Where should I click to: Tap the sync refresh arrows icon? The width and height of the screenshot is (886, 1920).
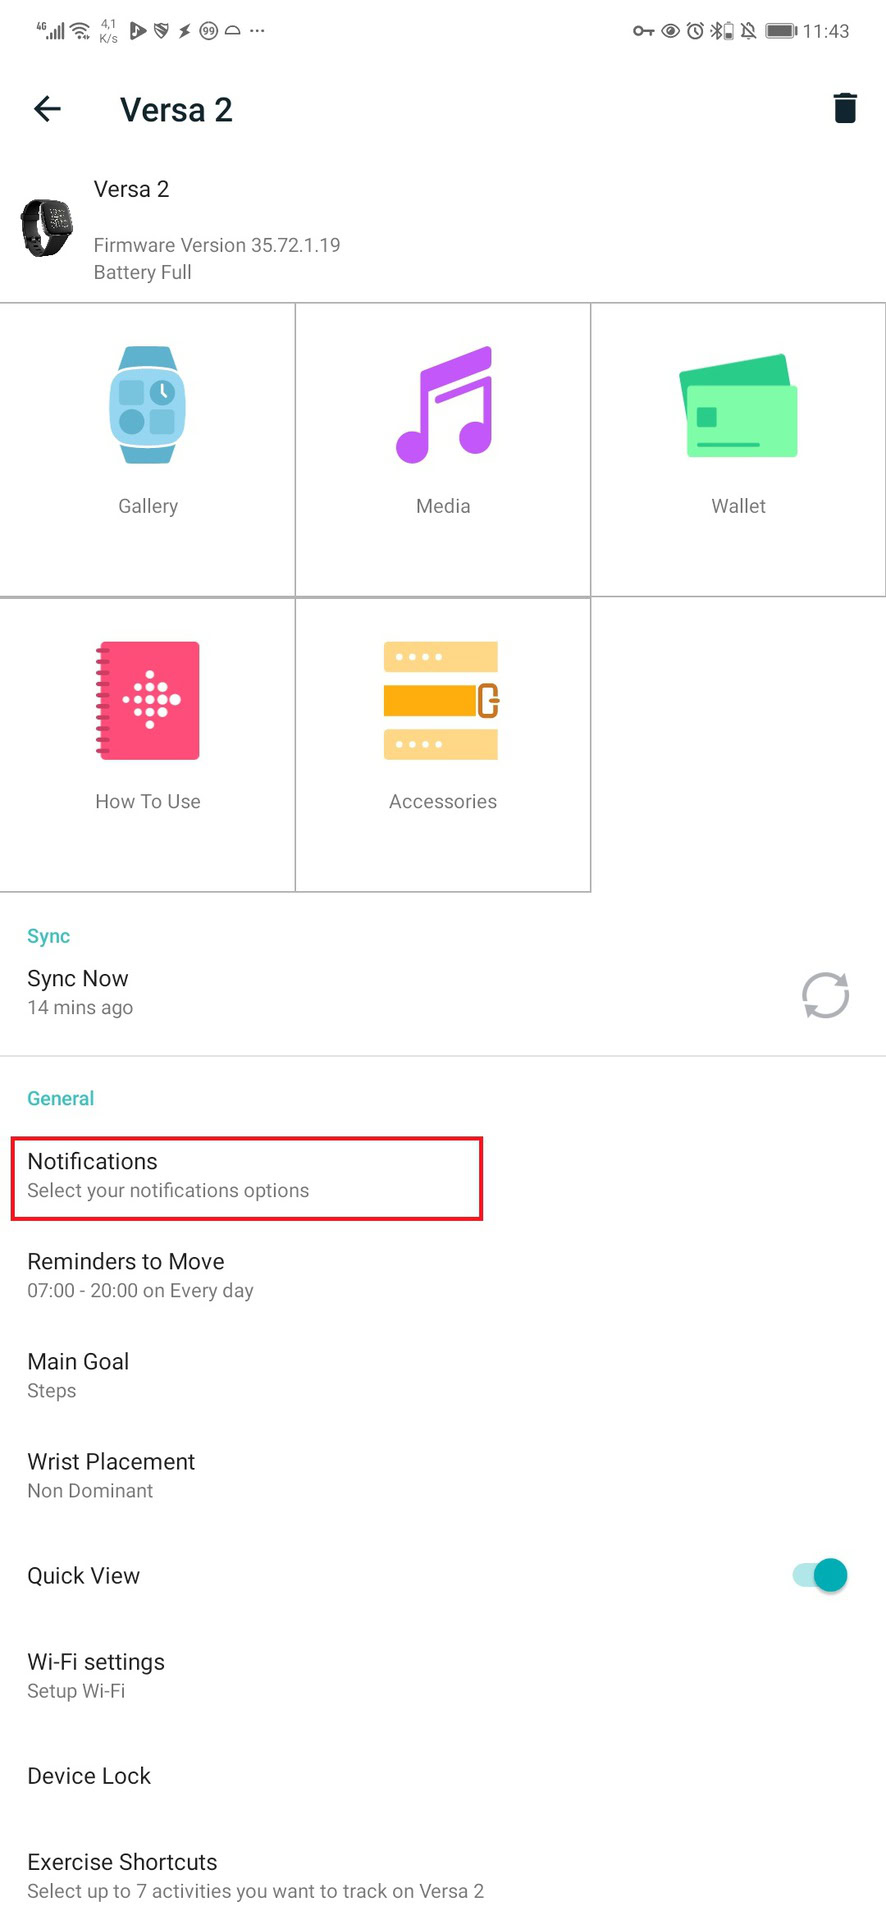(825, 995)
